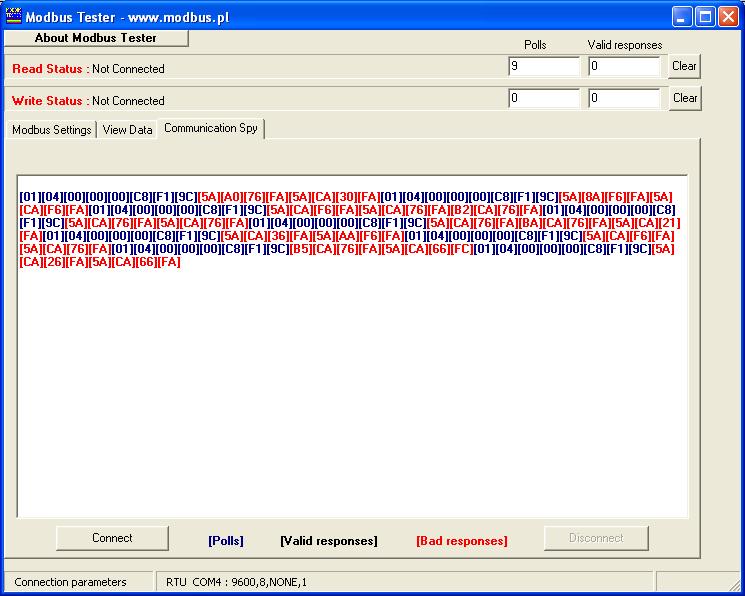Viewport: 745px width, 596px height.
Task: Click the red [FC] byte in spy log
Action: (462, 249)
